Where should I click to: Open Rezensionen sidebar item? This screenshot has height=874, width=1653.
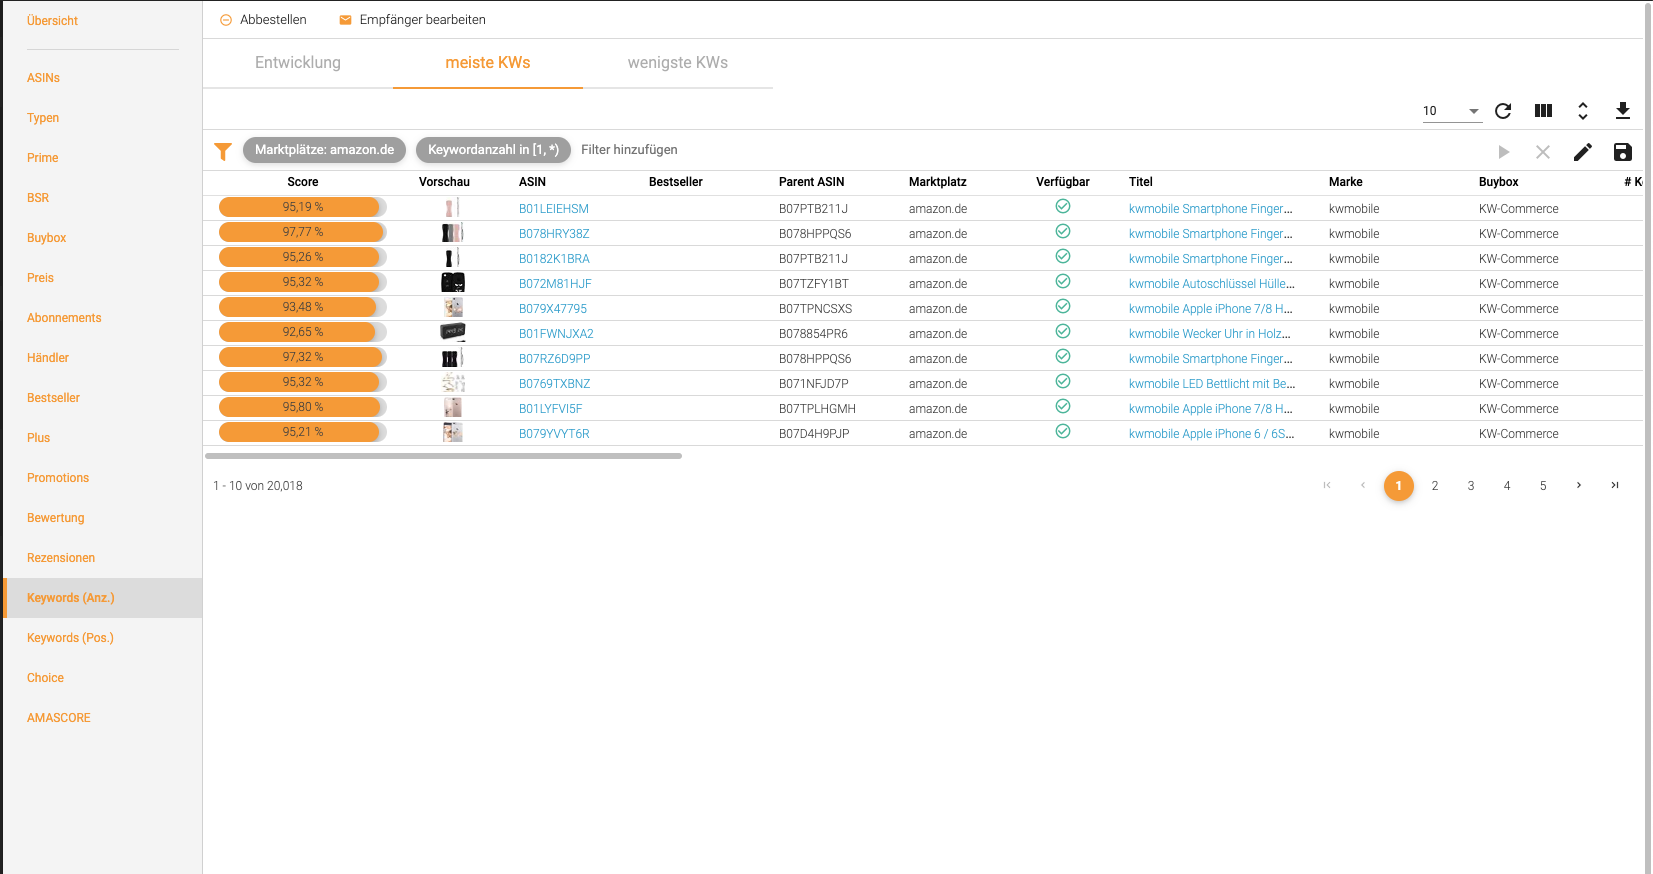tap(61, 558)
